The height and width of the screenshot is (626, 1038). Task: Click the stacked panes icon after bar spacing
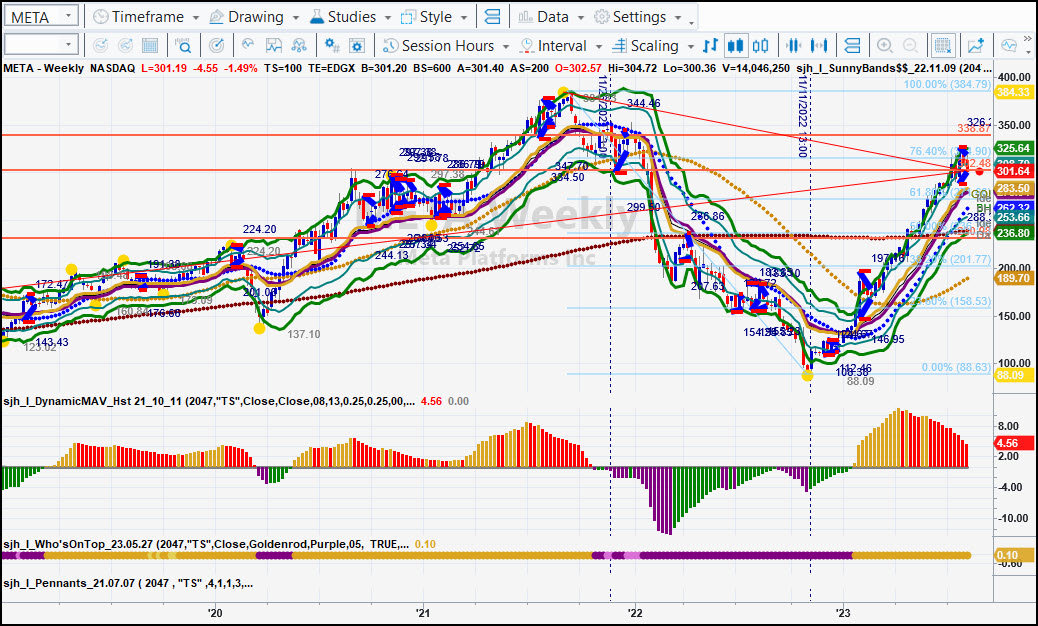click(x=853, y=46)
